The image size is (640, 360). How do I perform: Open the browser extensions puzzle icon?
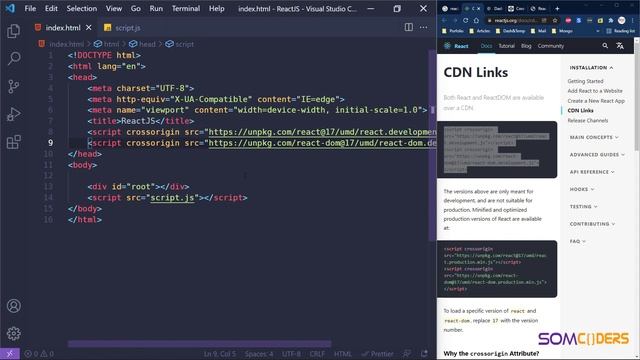click(611, 20)
